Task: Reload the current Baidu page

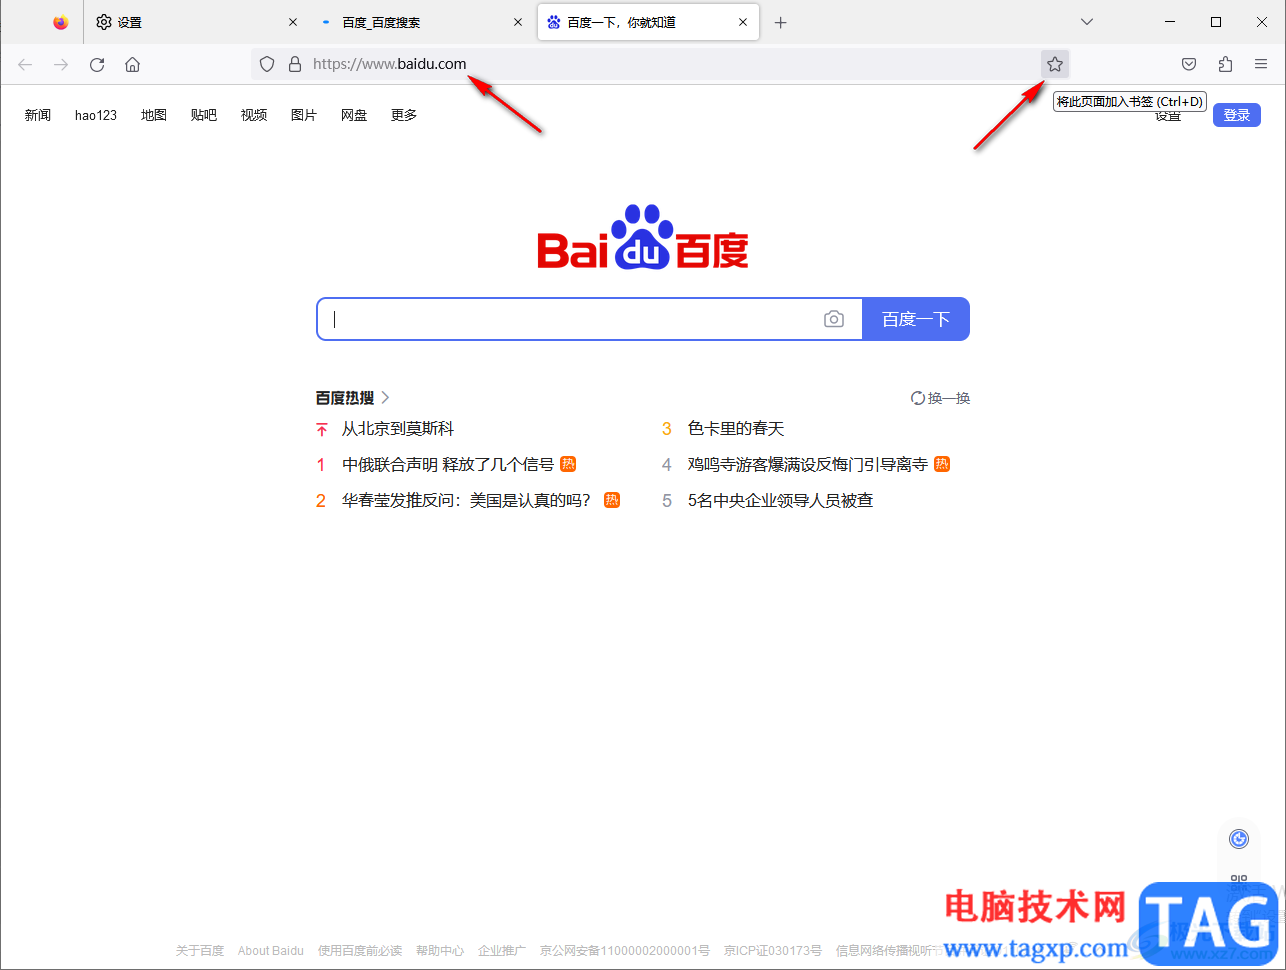Action: click(x=97, y=64)
